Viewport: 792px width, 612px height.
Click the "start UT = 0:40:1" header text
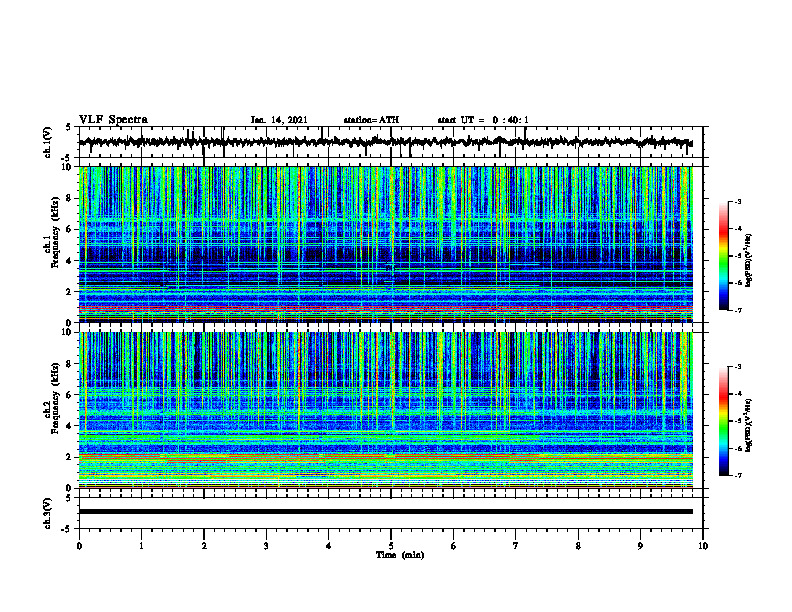click(483, 120)
